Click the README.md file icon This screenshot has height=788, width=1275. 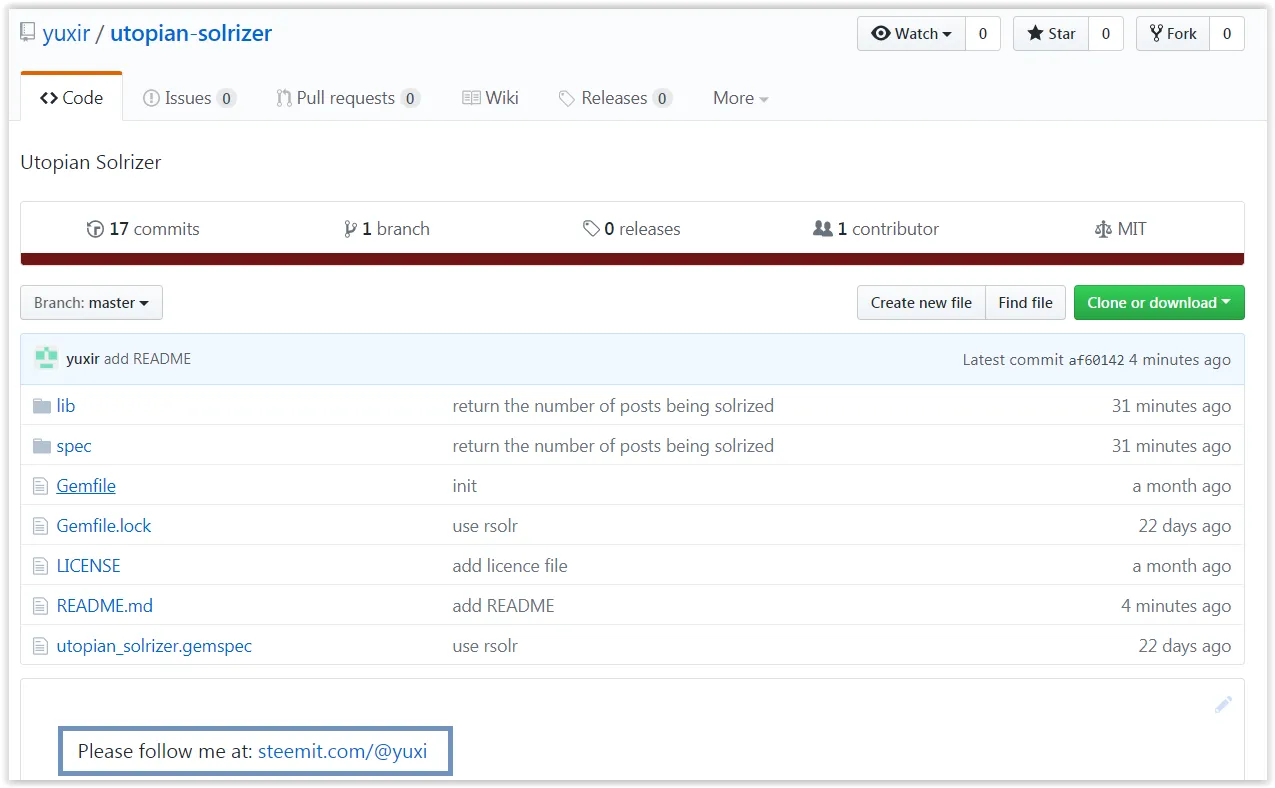tap(40, 606)
